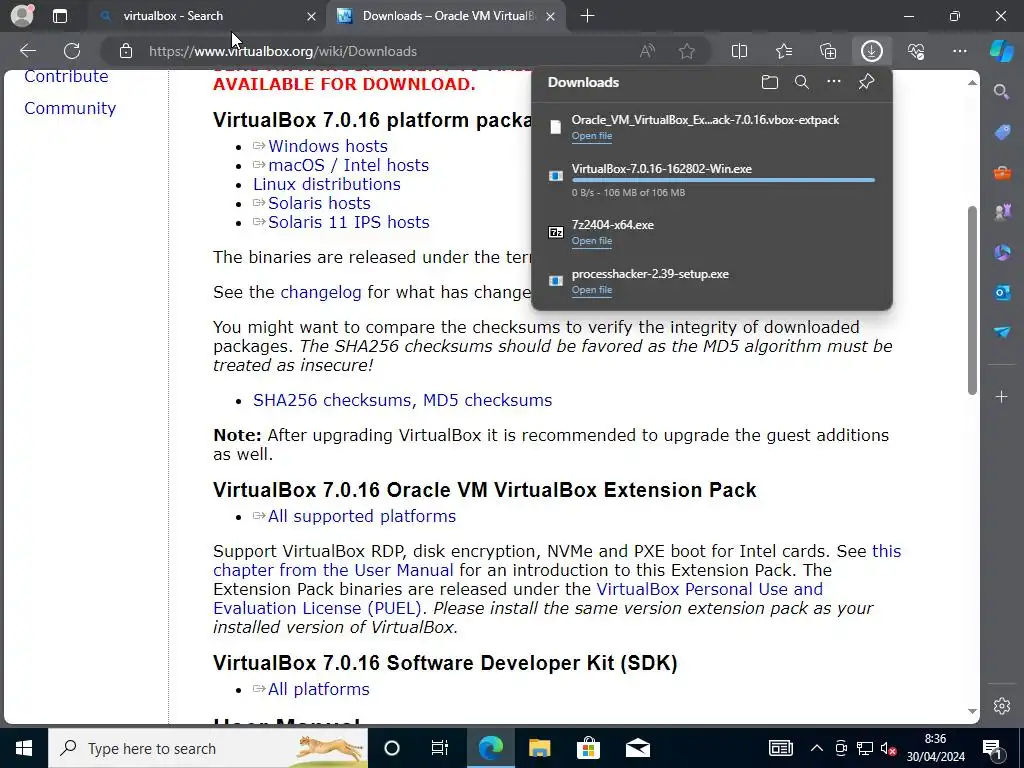Open the macOS / Intel hosts link

349,165
